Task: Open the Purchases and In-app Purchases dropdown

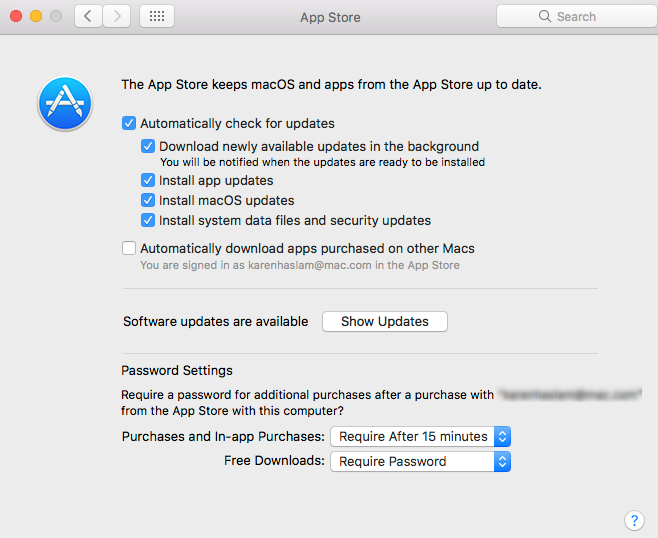Action: pyautogui.click(x=420, y=436)
